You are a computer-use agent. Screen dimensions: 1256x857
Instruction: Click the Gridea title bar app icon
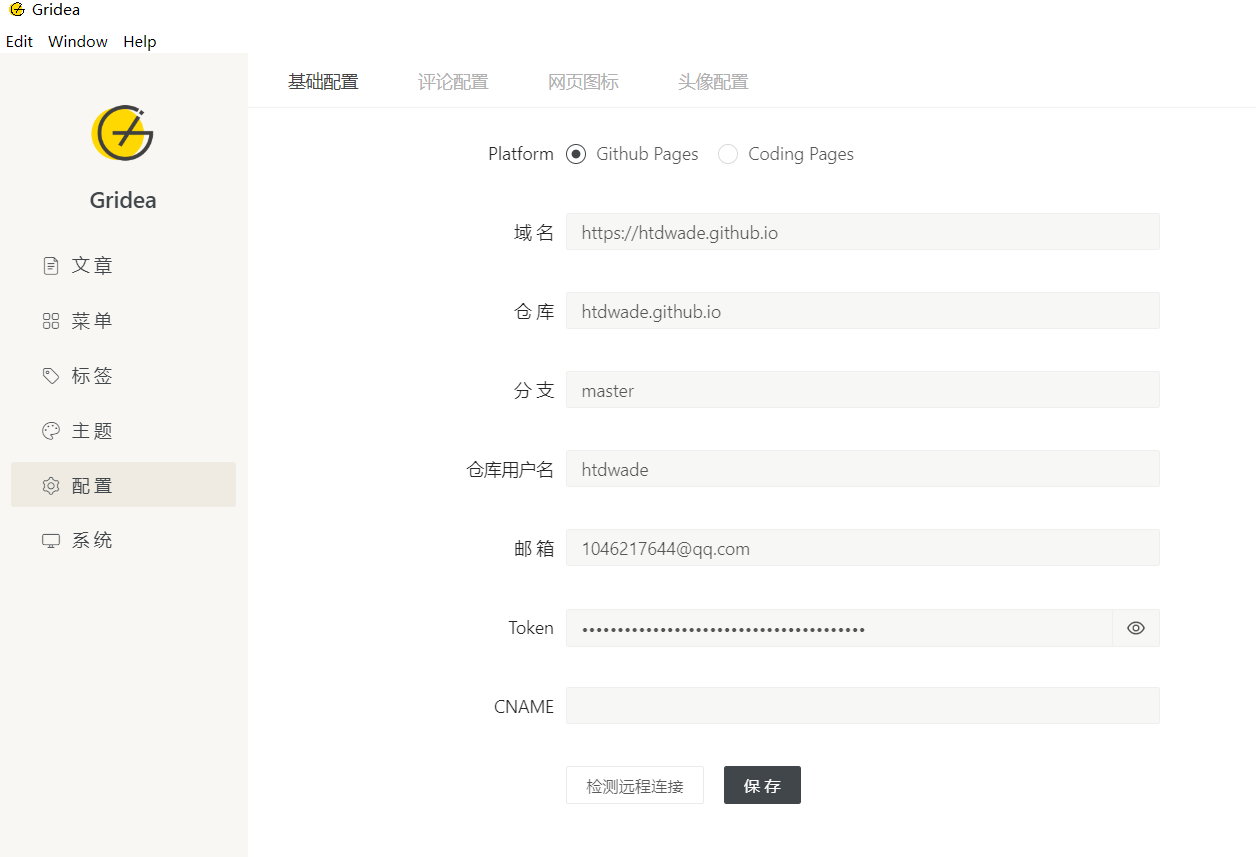click(16, 10)
